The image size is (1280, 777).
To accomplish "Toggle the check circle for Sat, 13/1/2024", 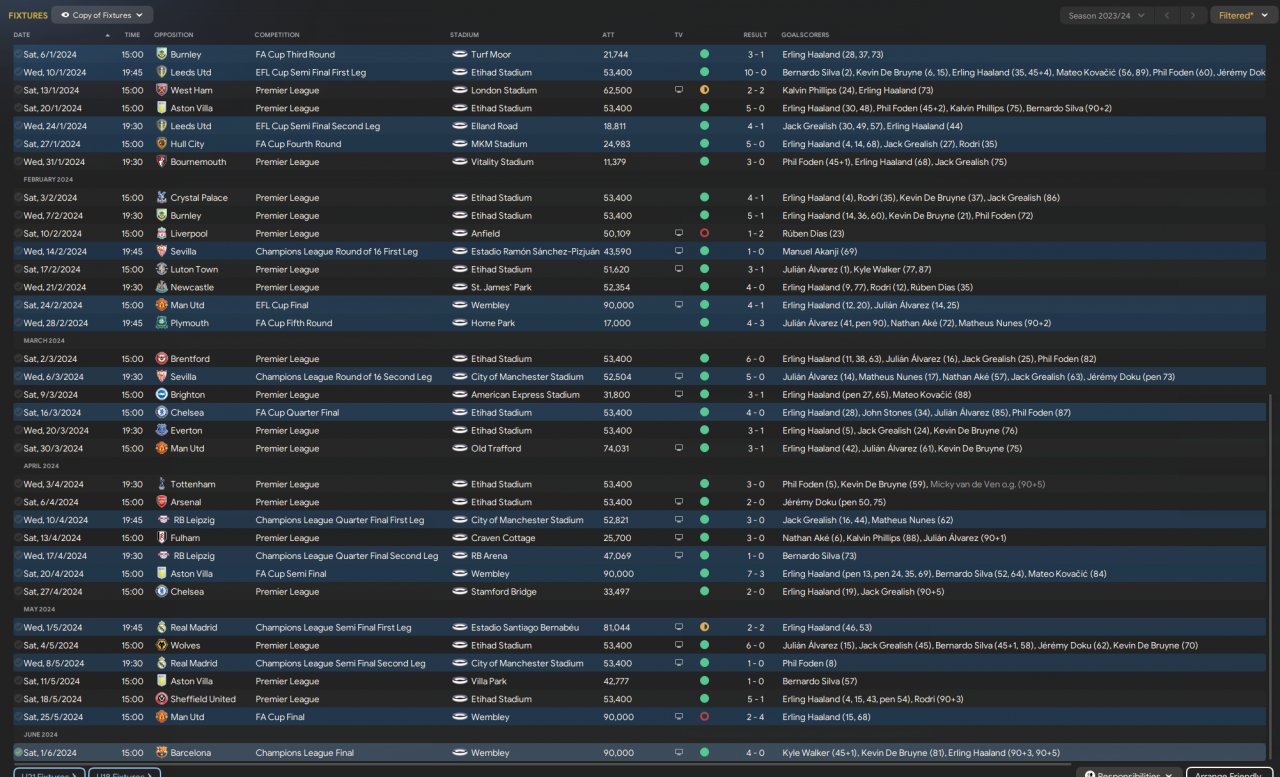I will [x=18, y=90].
